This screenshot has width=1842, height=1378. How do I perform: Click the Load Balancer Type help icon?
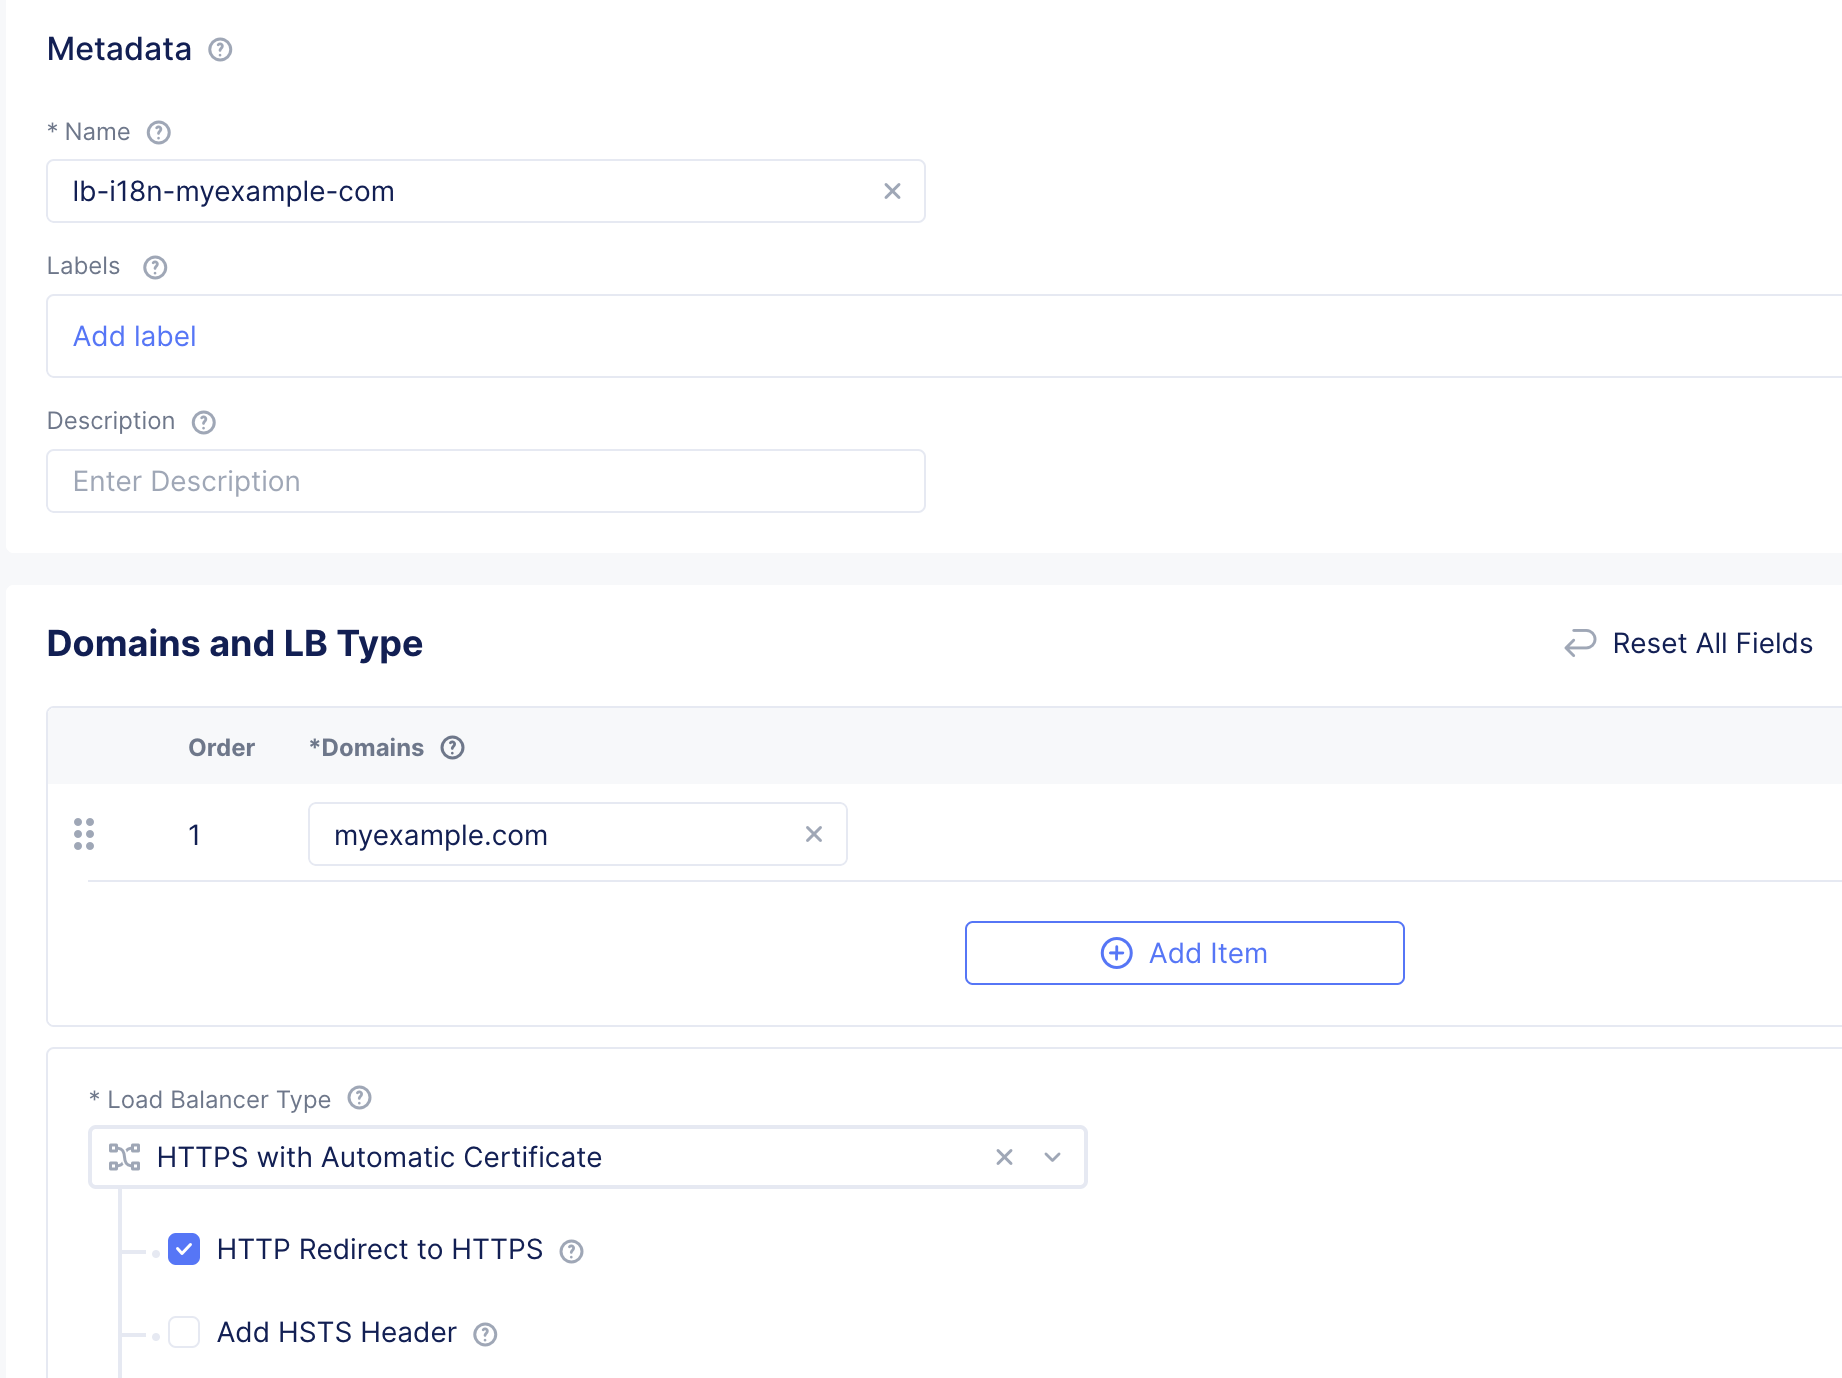(x=359, y=1099)
